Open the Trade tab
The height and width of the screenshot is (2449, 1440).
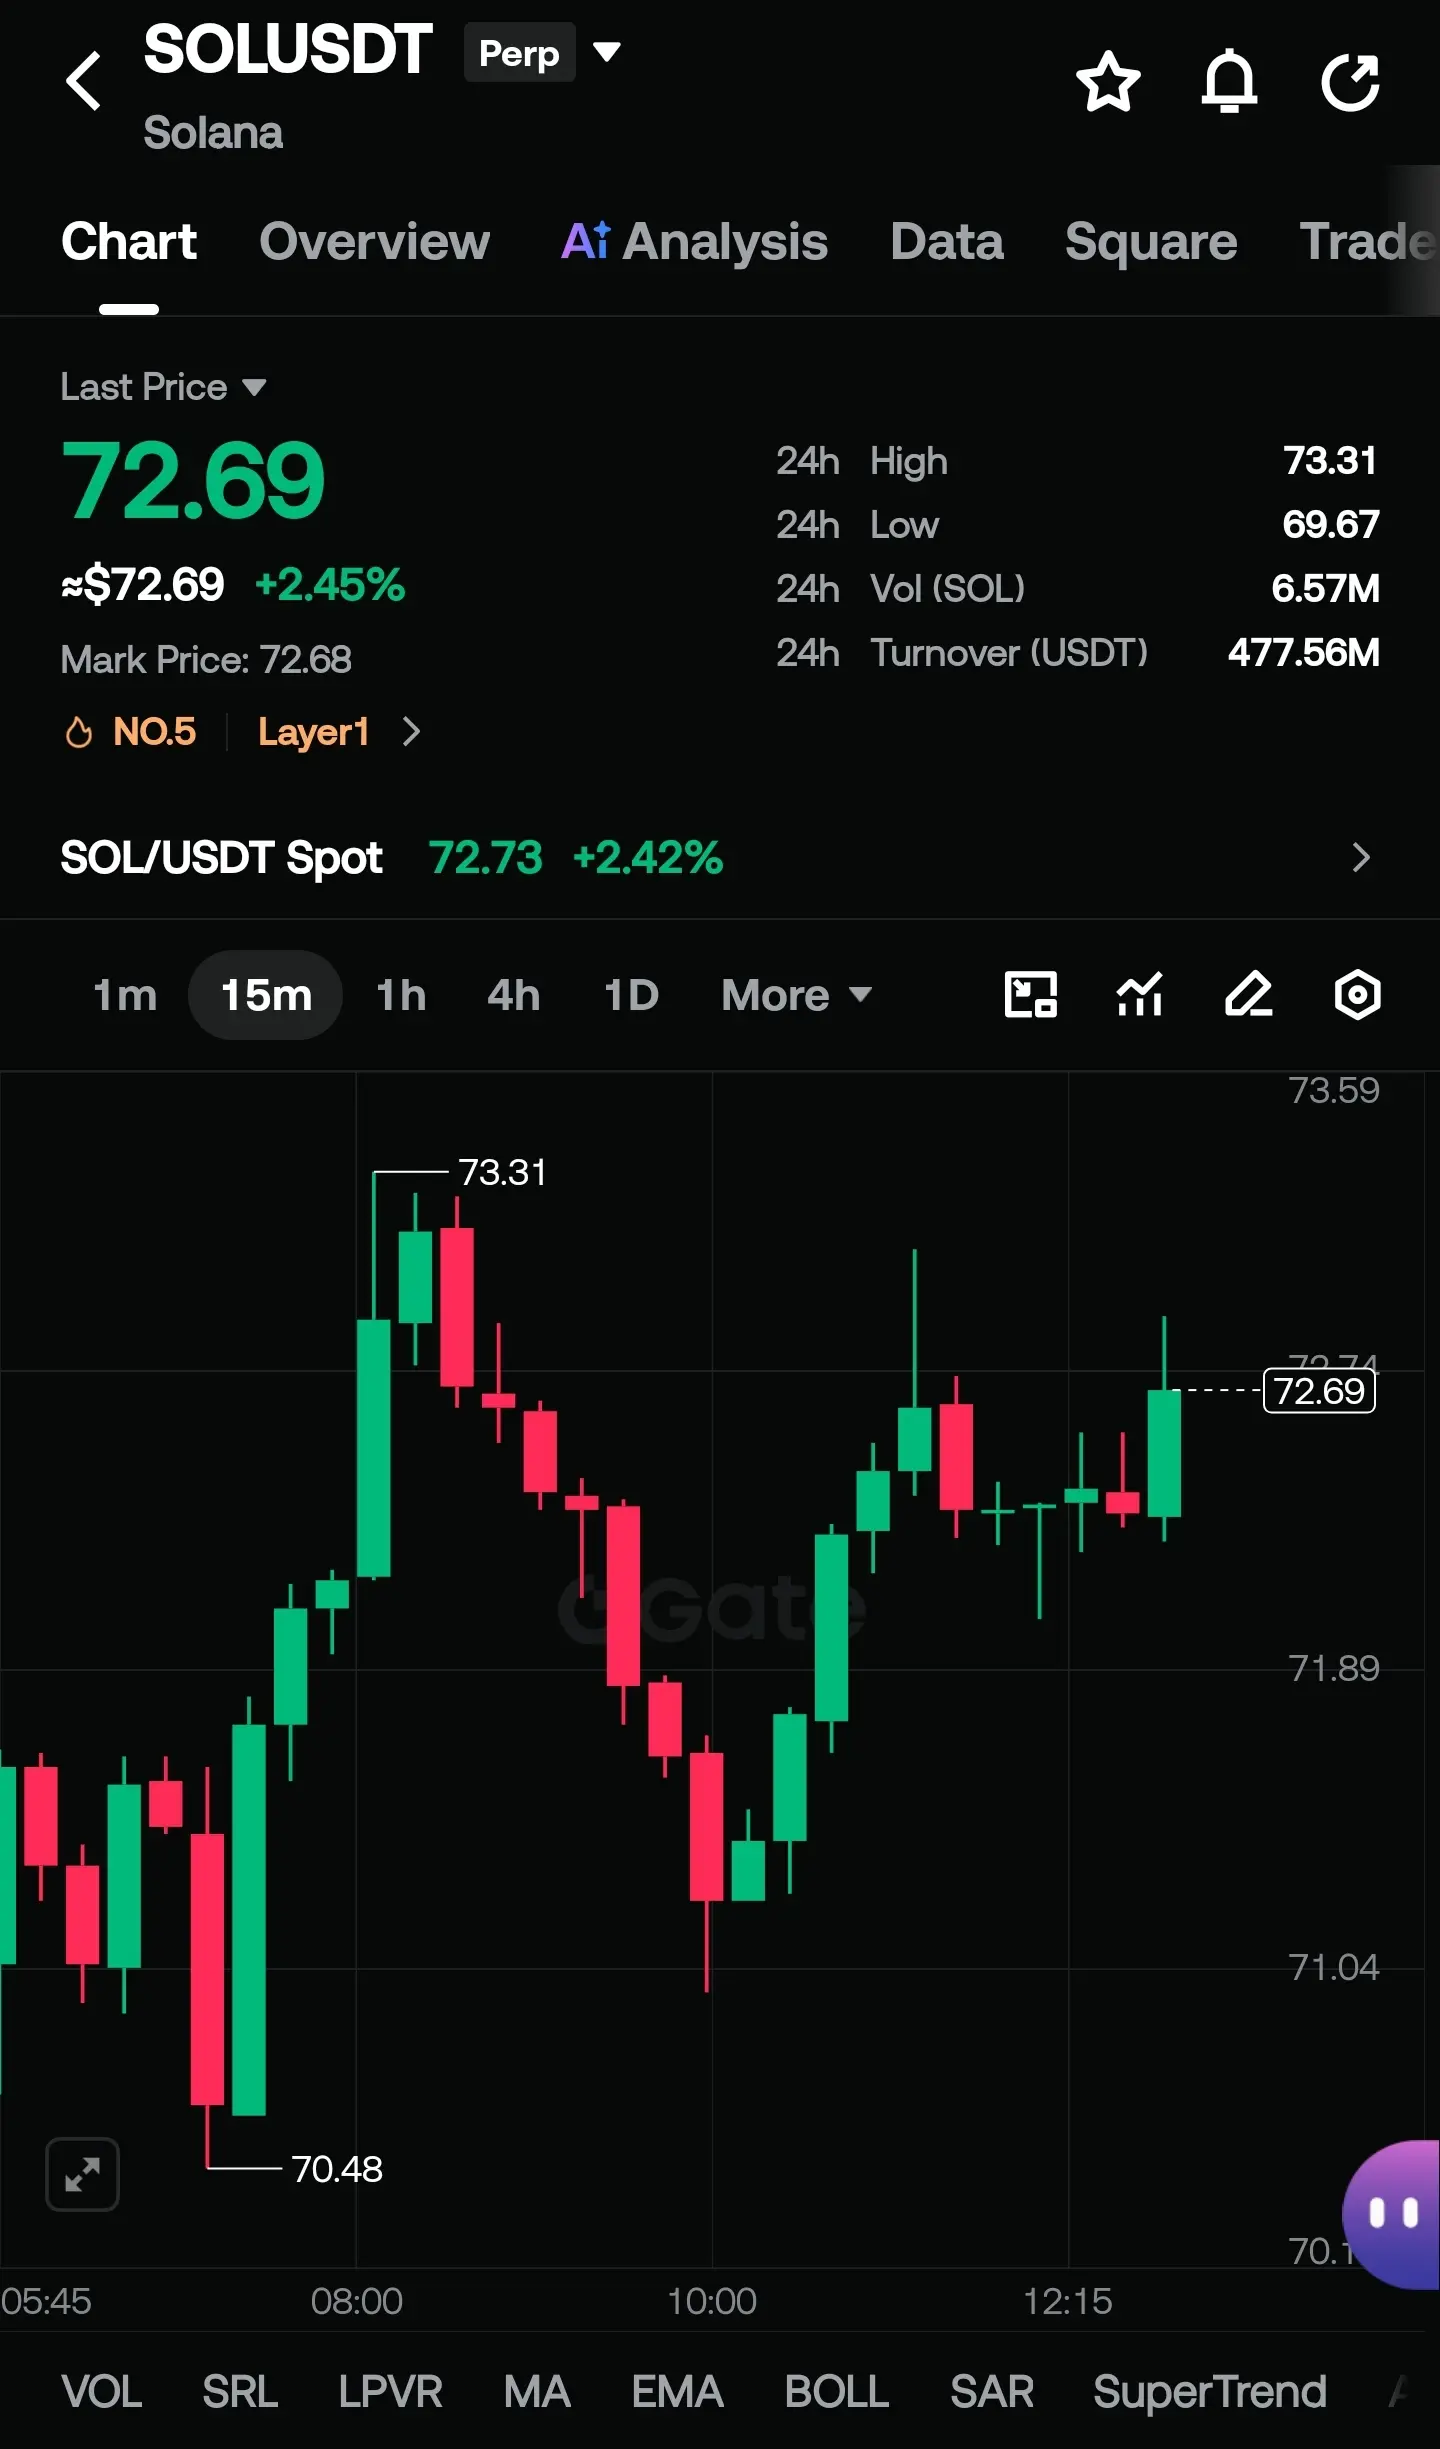(x=1368, y=242)
